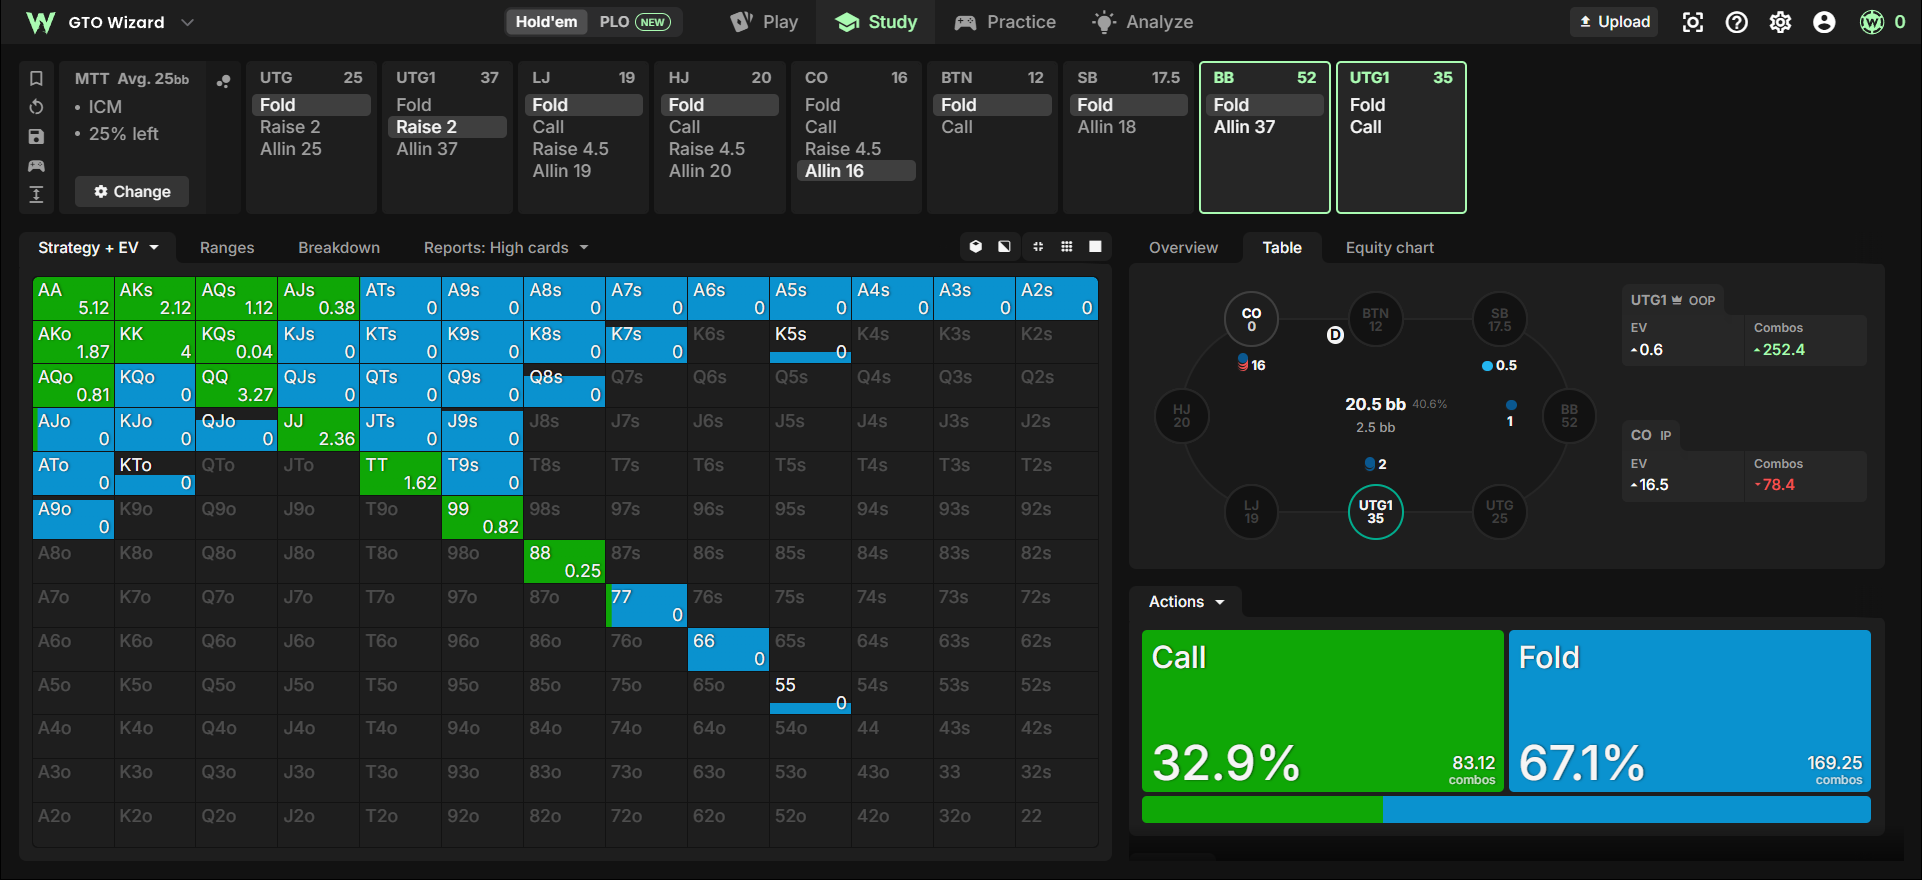Open the Analyze section

coord(1143,22)
